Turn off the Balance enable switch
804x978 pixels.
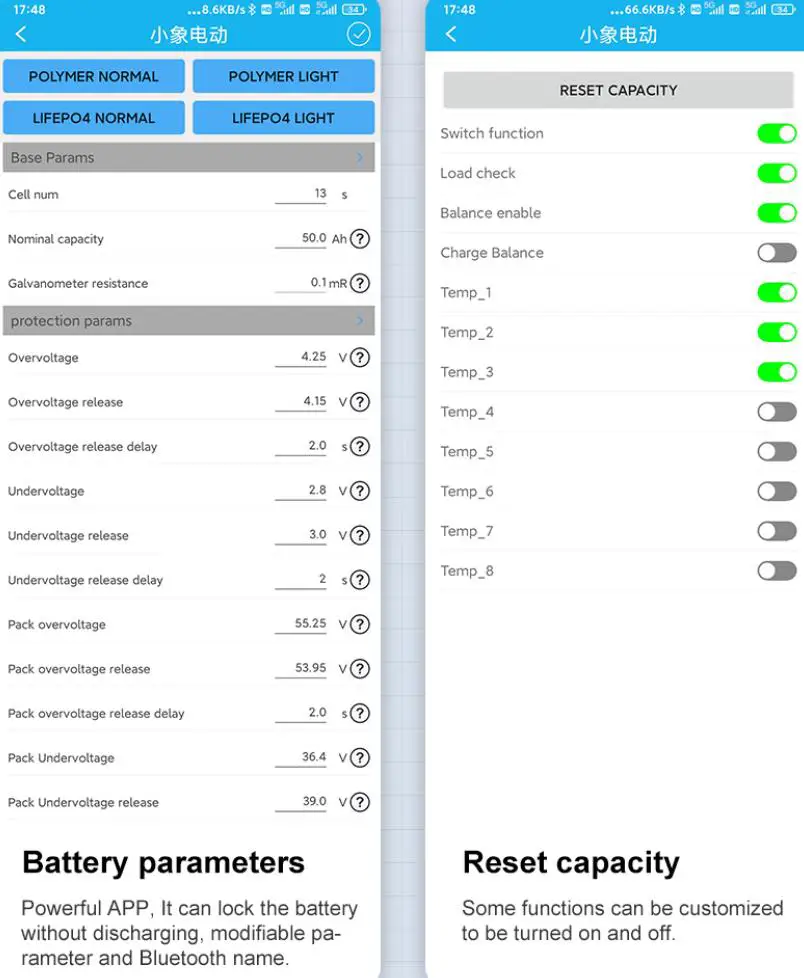(776, 213)
